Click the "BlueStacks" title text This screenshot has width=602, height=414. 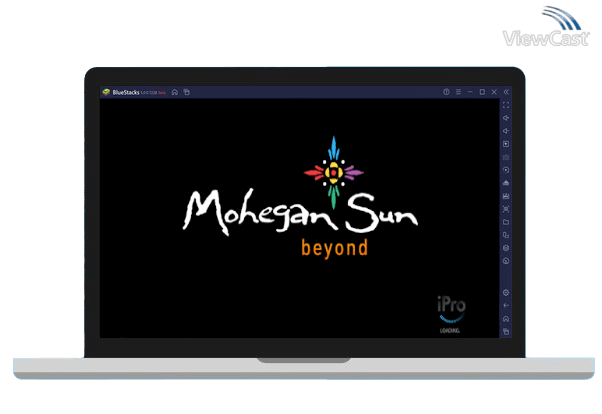point(126,92)
